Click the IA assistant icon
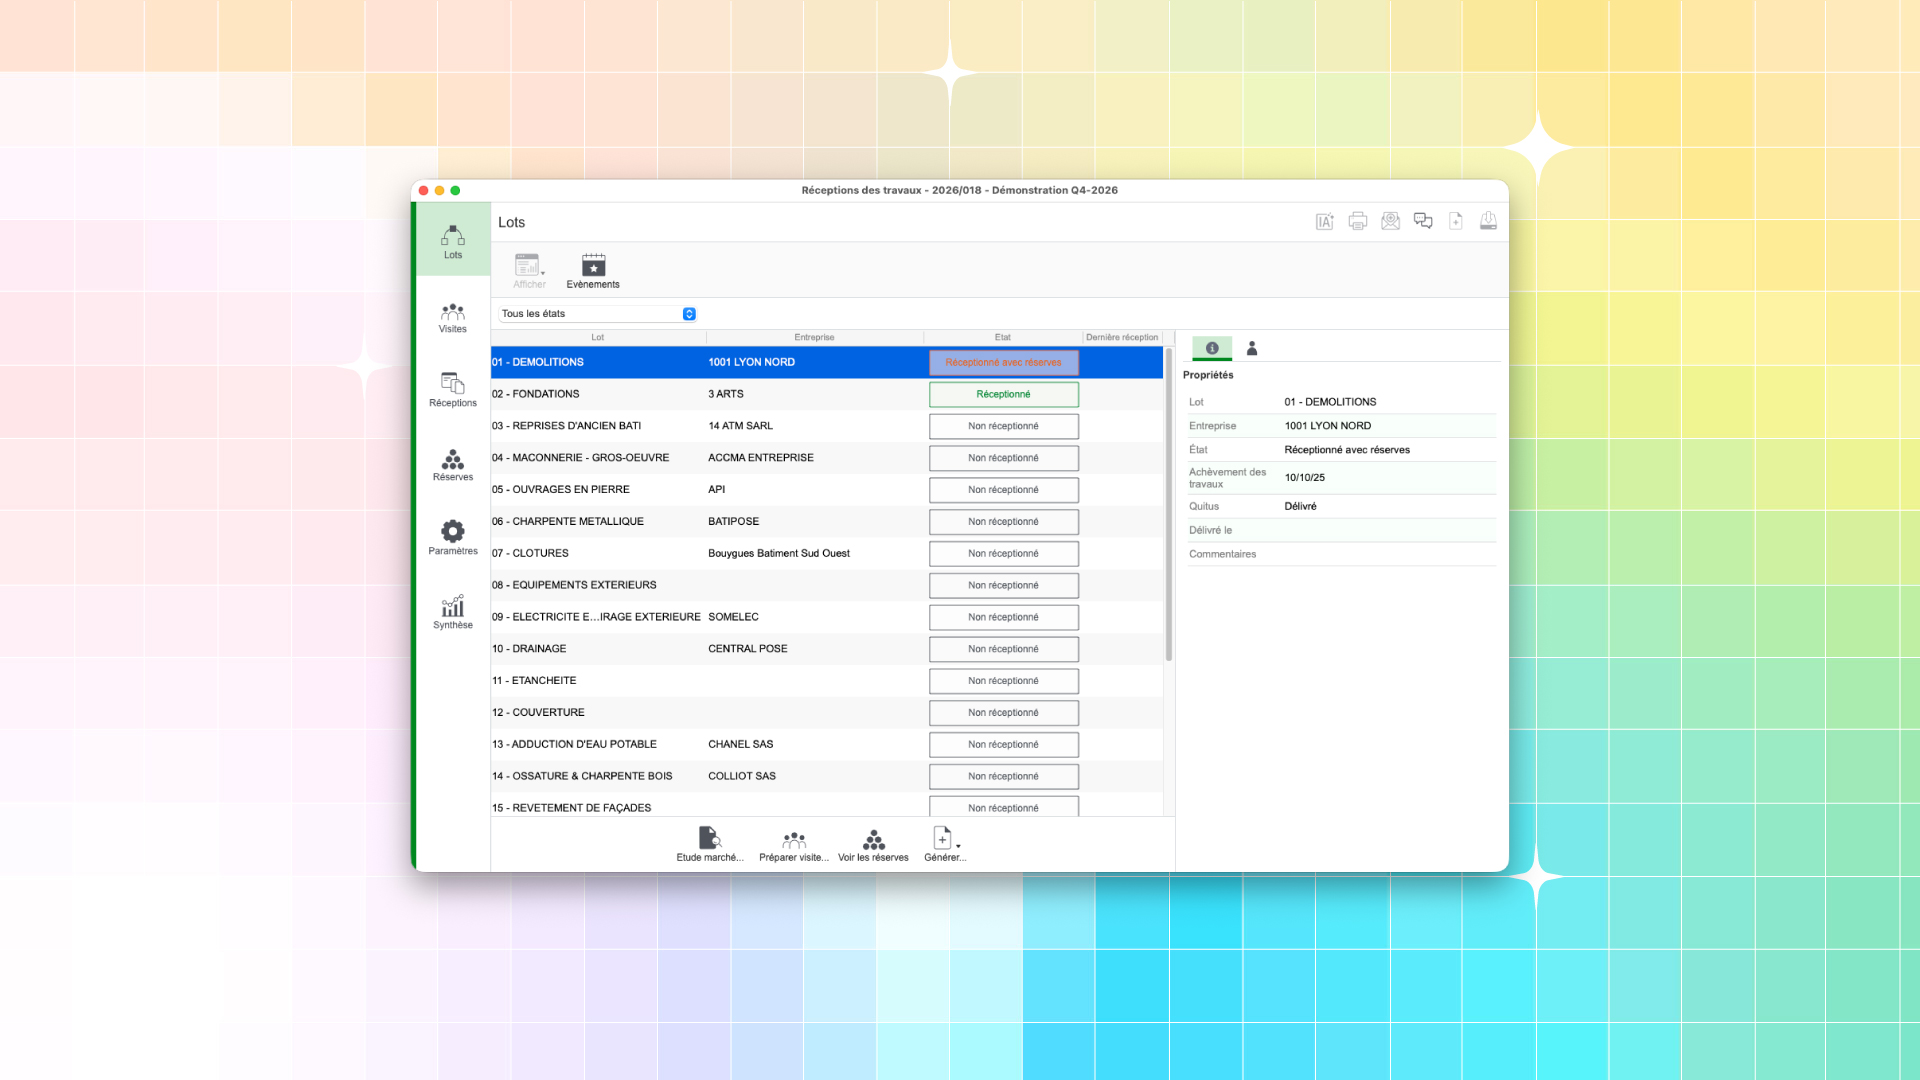Image resolution: width=1920 pixels, height=1080 pixels. coord(1325,222)
